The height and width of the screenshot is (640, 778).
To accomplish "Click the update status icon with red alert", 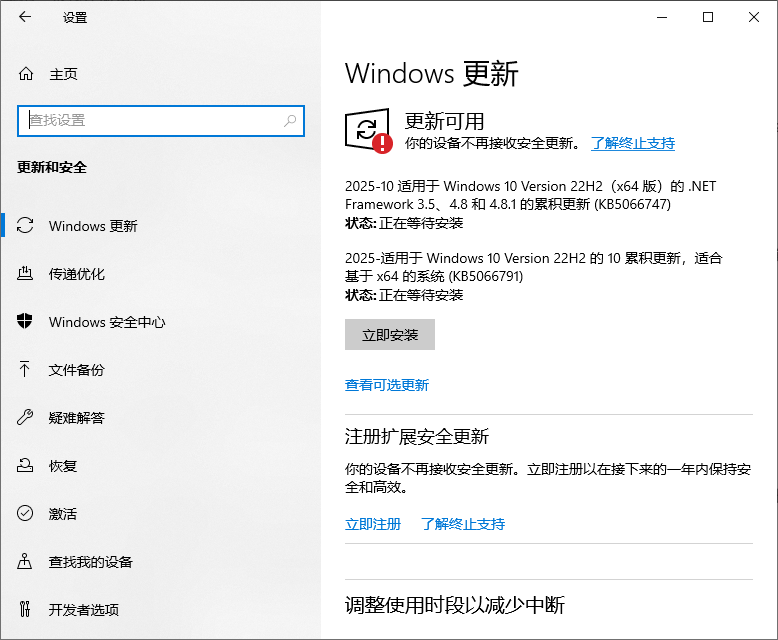I will [x=369, y=131].
